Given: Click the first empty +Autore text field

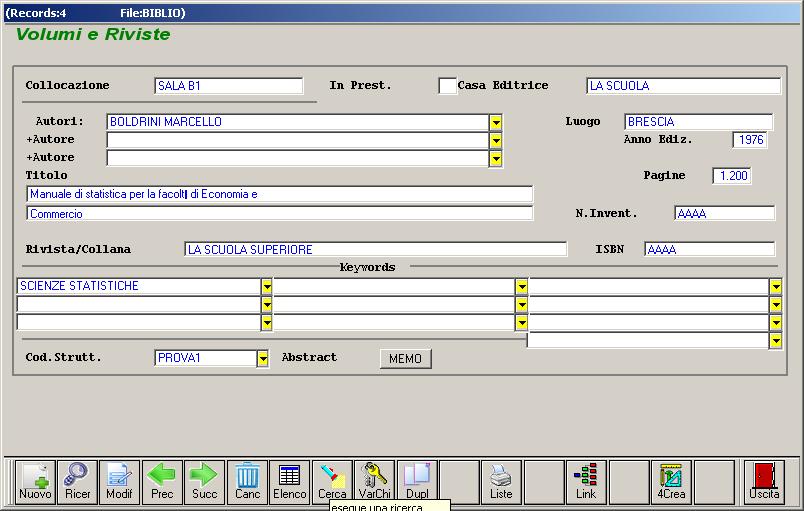Looking at the screenshot, I should [298, 140].
